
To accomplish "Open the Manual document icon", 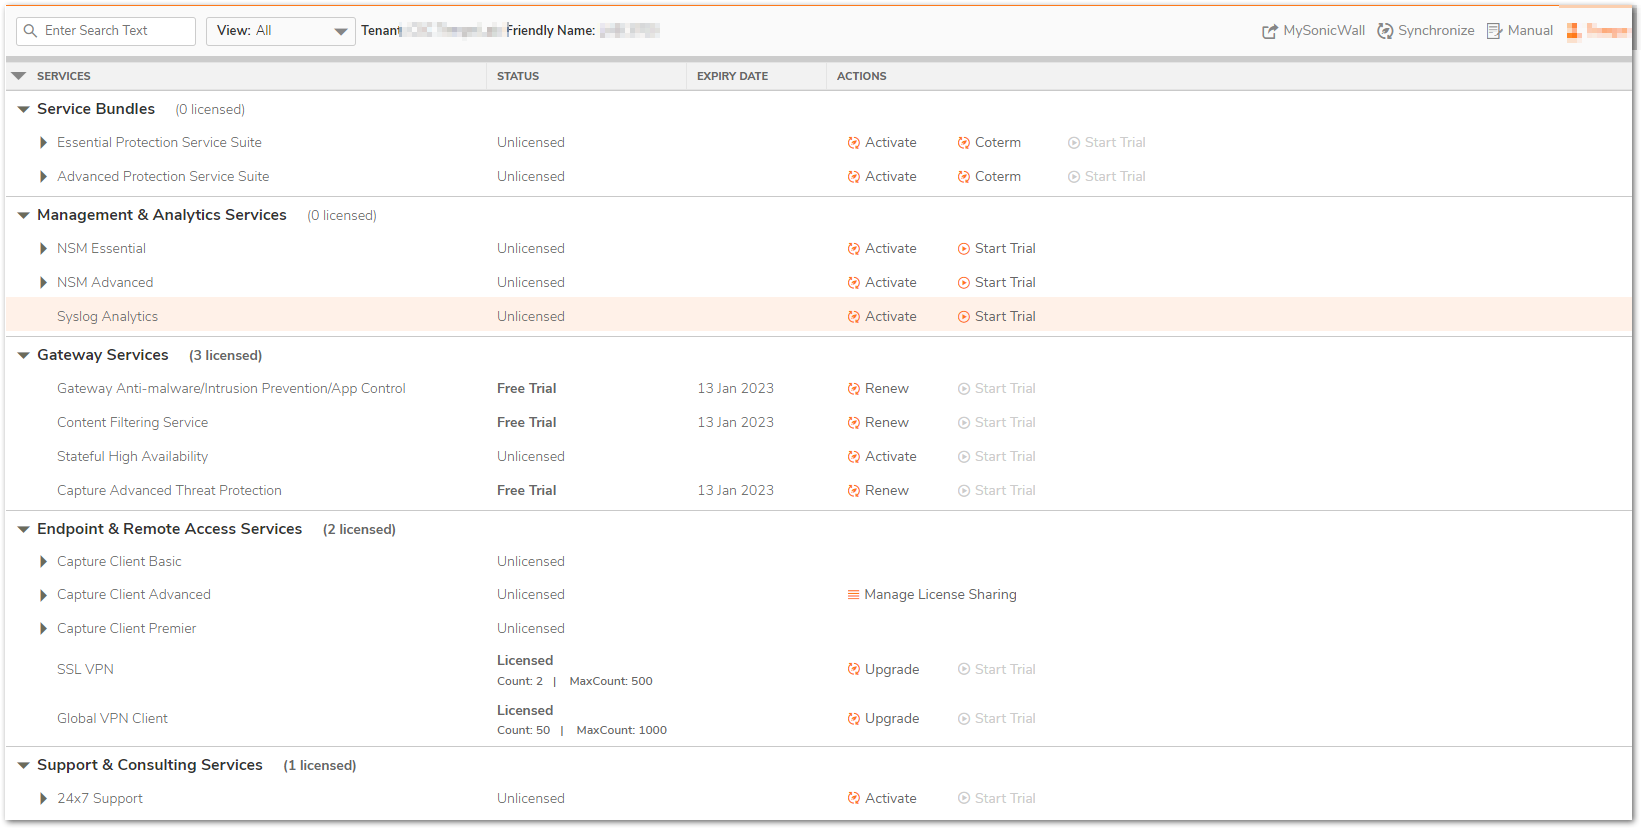I will click(1494, 31).
